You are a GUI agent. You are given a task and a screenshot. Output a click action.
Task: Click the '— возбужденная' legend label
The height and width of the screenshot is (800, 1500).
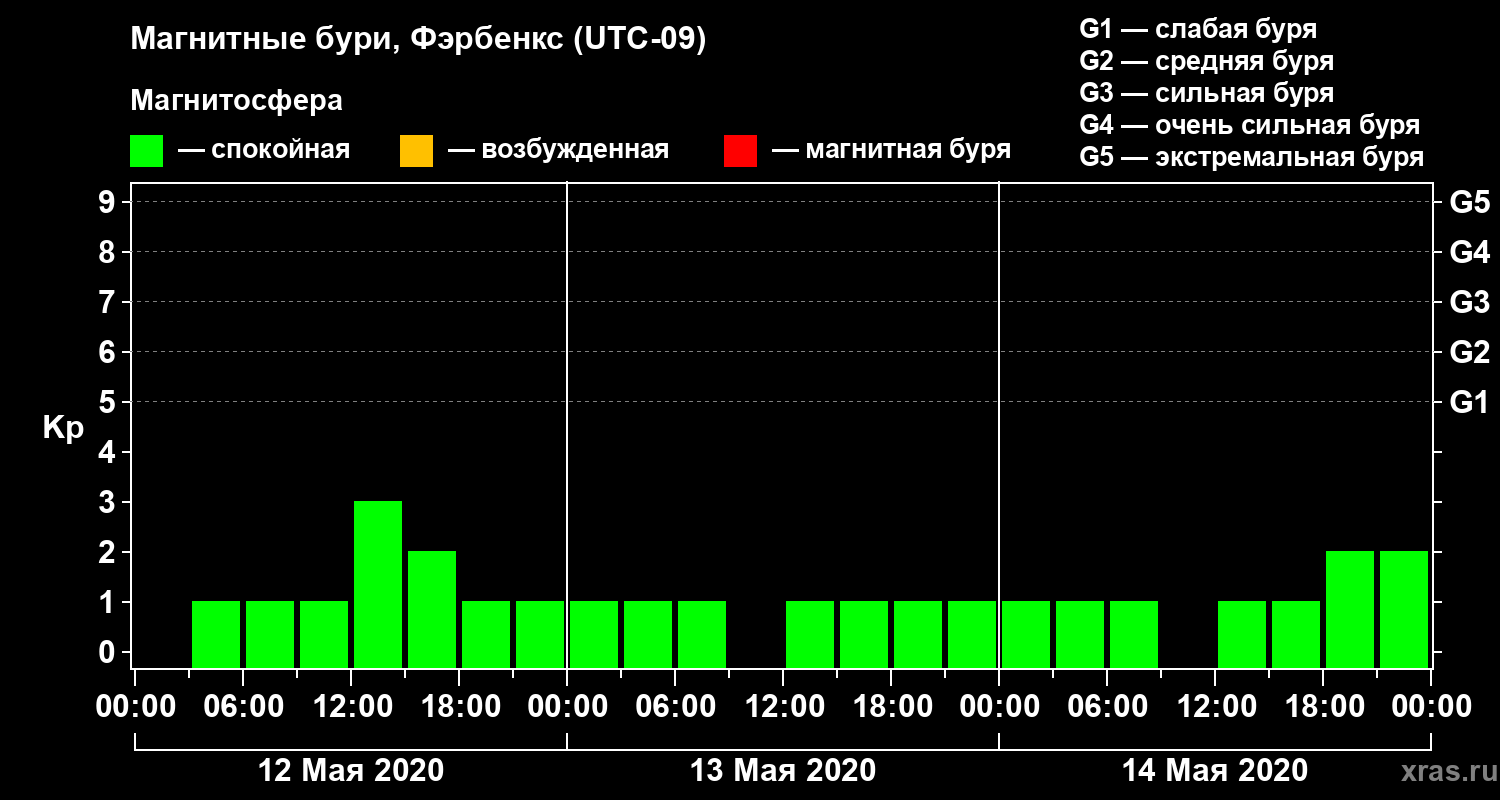coord(558,150)
